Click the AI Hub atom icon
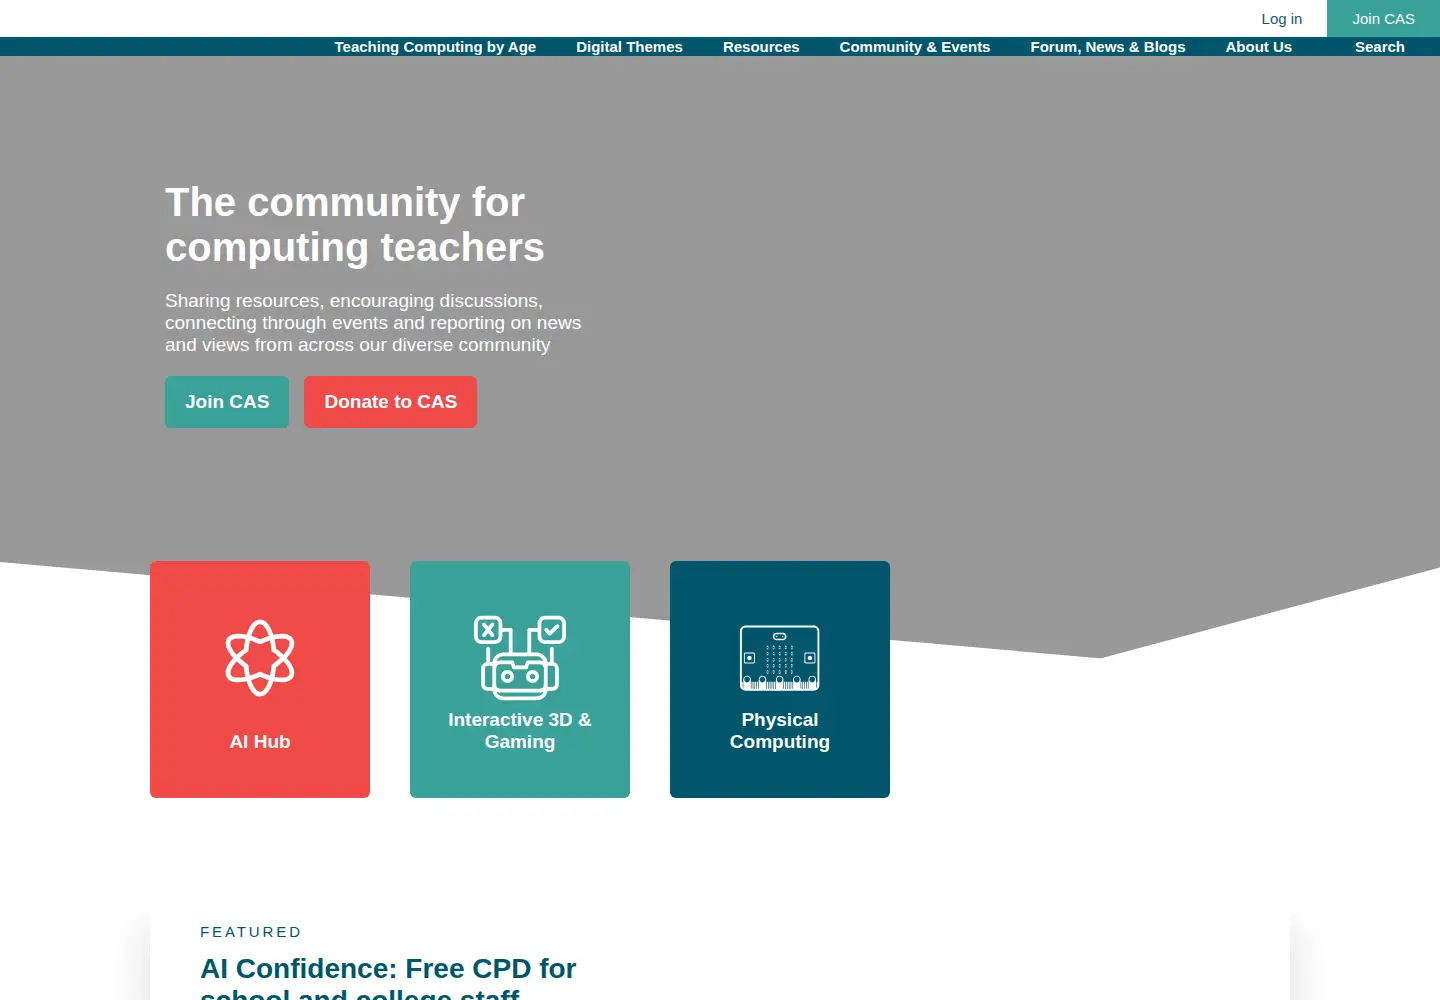 coord(260,657)
